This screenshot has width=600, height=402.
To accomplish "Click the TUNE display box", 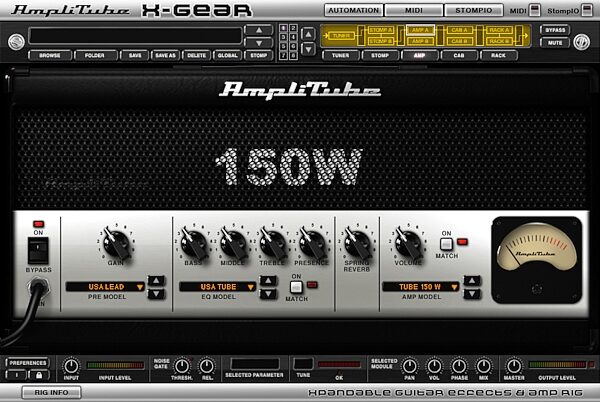I will (303, 364).
